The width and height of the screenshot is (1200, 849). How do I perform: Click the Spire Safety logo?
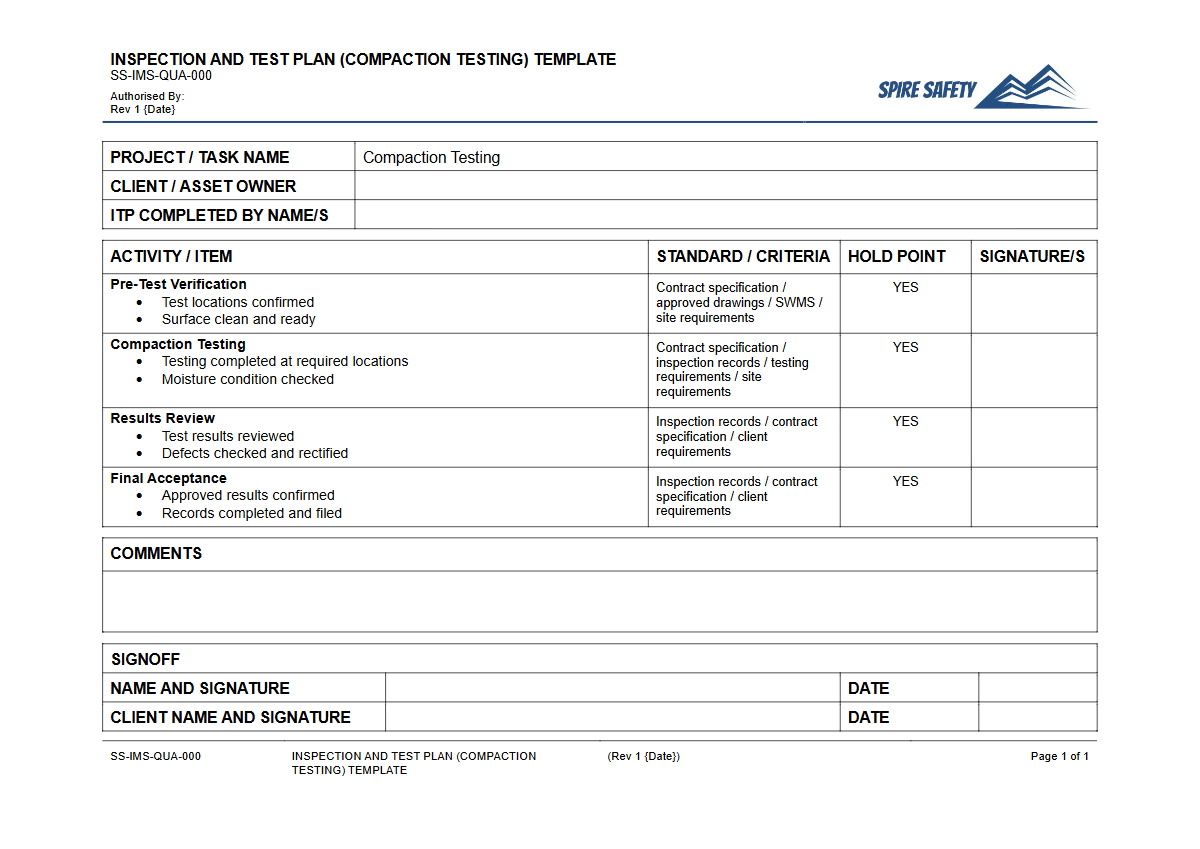[x=983, y=87]
